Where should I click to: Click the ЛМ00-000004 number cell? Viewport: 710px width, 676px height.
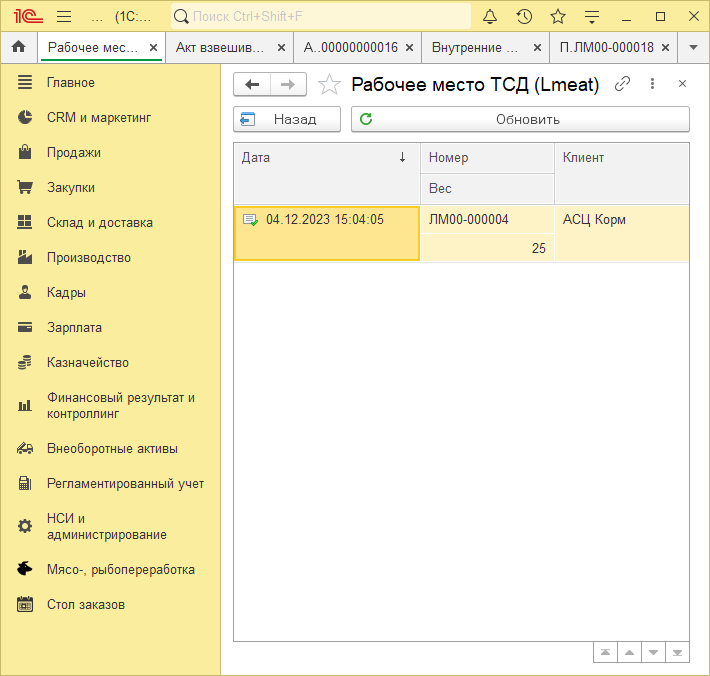tap(488, 220)
